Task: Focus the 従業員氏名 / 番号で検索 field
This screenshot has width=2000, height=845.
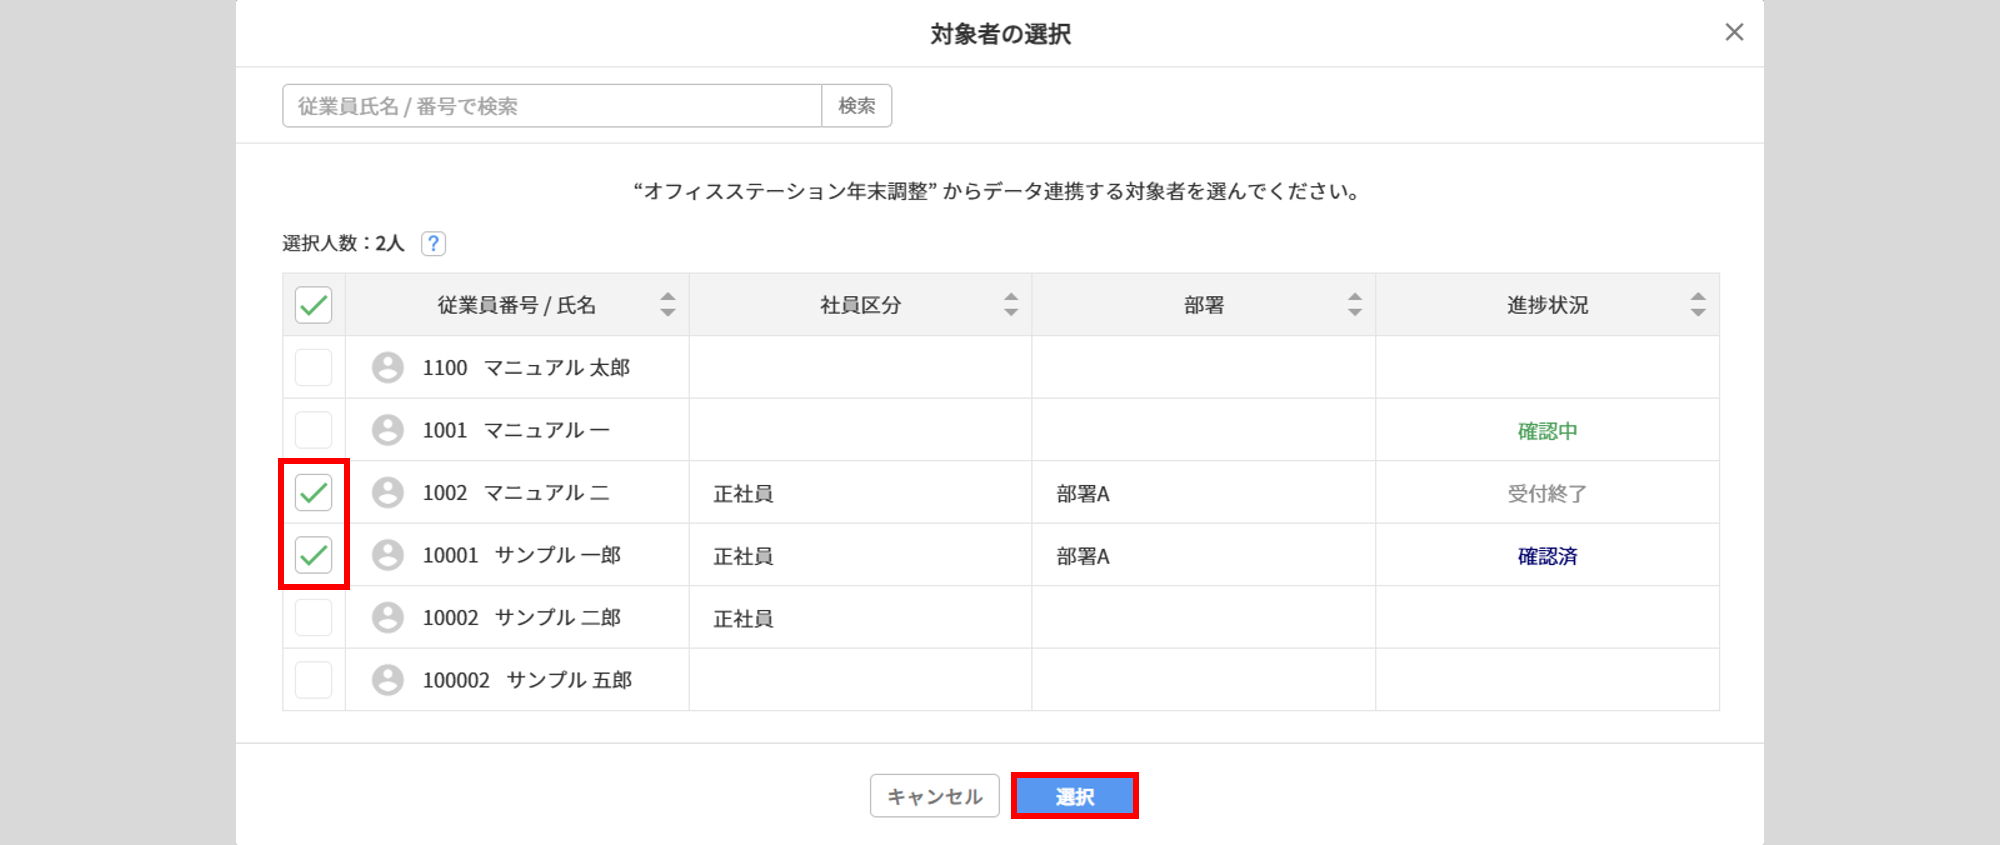Action: tap(552, 106)
